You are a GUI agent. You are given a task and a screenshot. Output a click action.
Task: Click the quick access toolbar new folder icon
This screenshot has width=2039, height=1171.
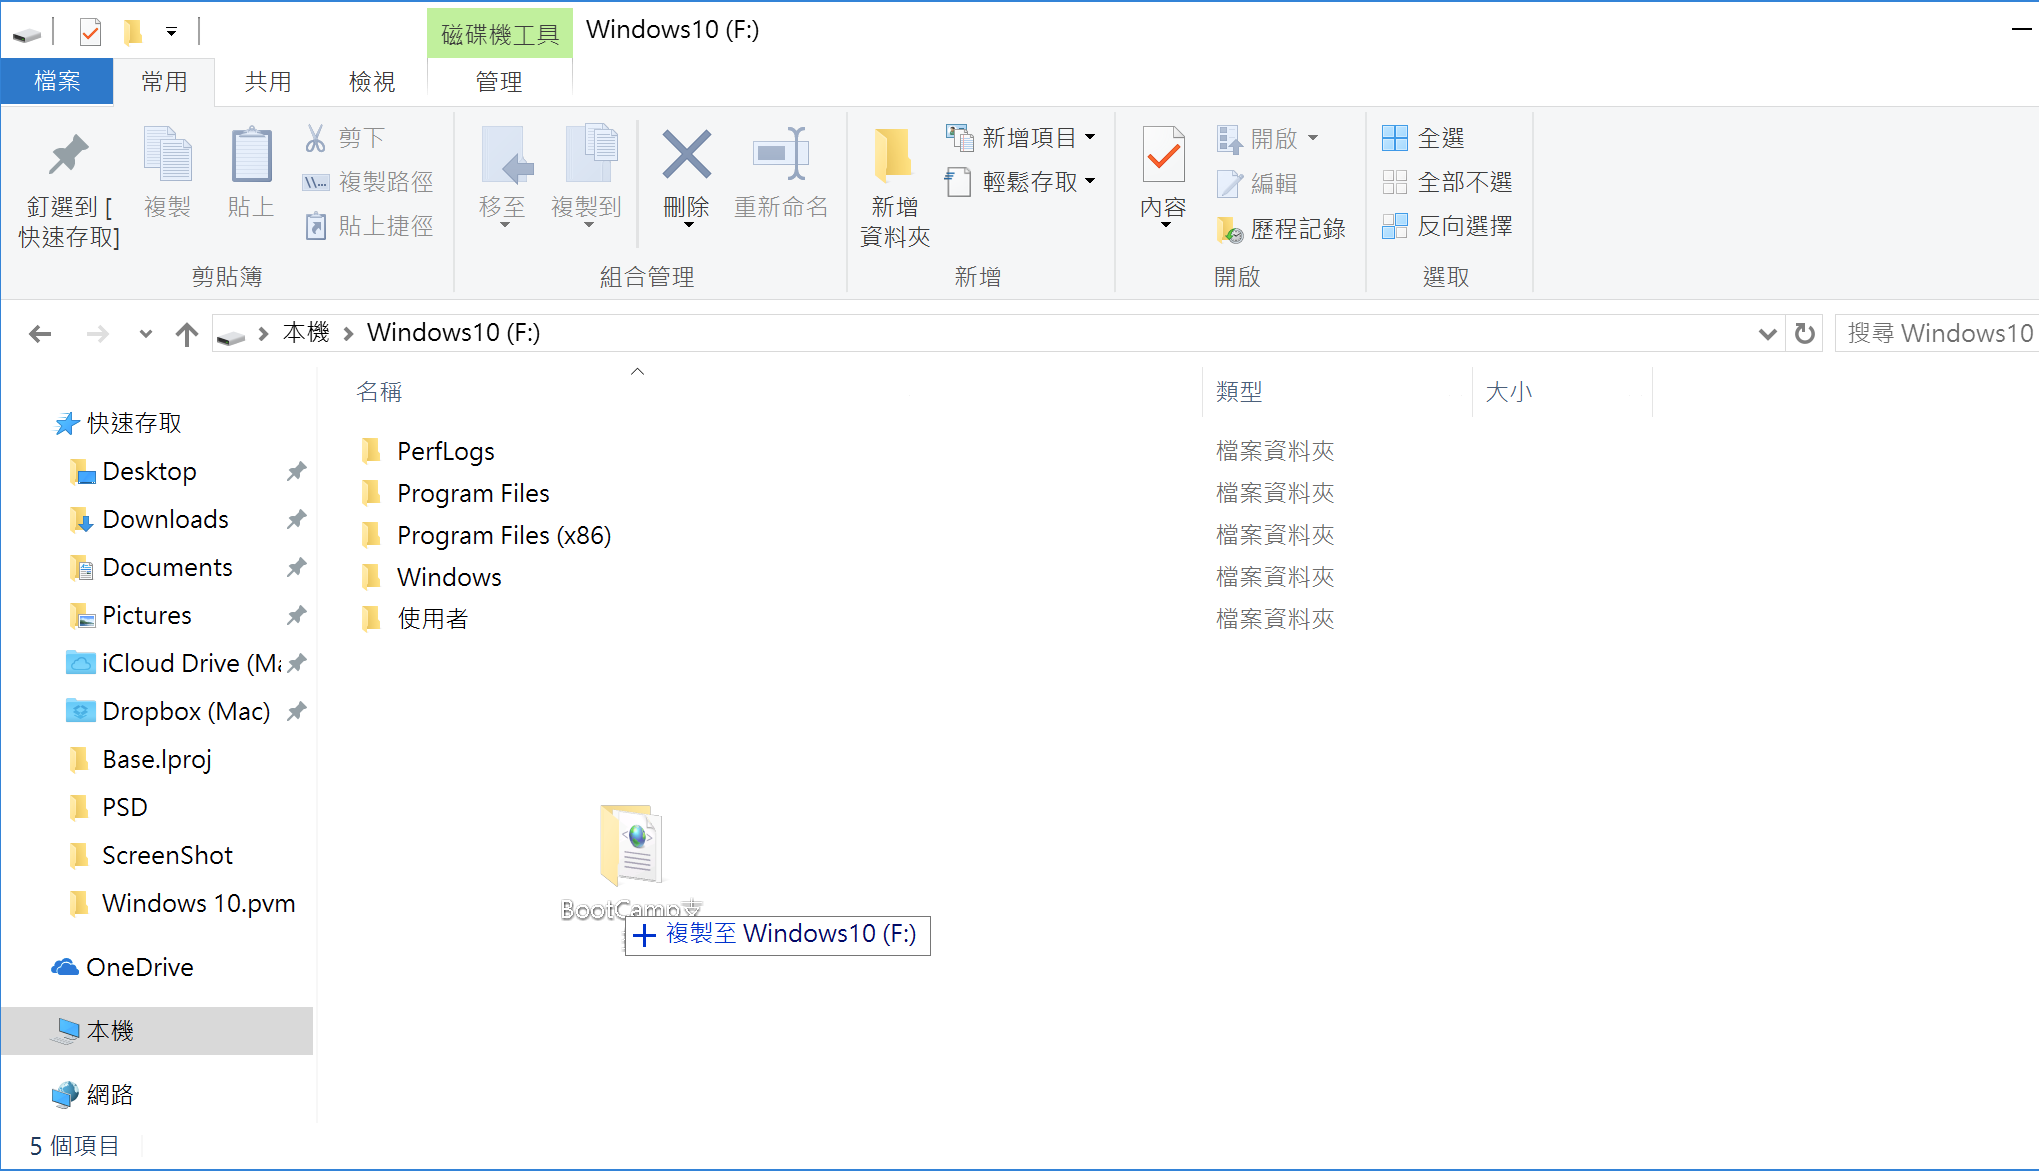pyautogui.click(x=132, y=32)
